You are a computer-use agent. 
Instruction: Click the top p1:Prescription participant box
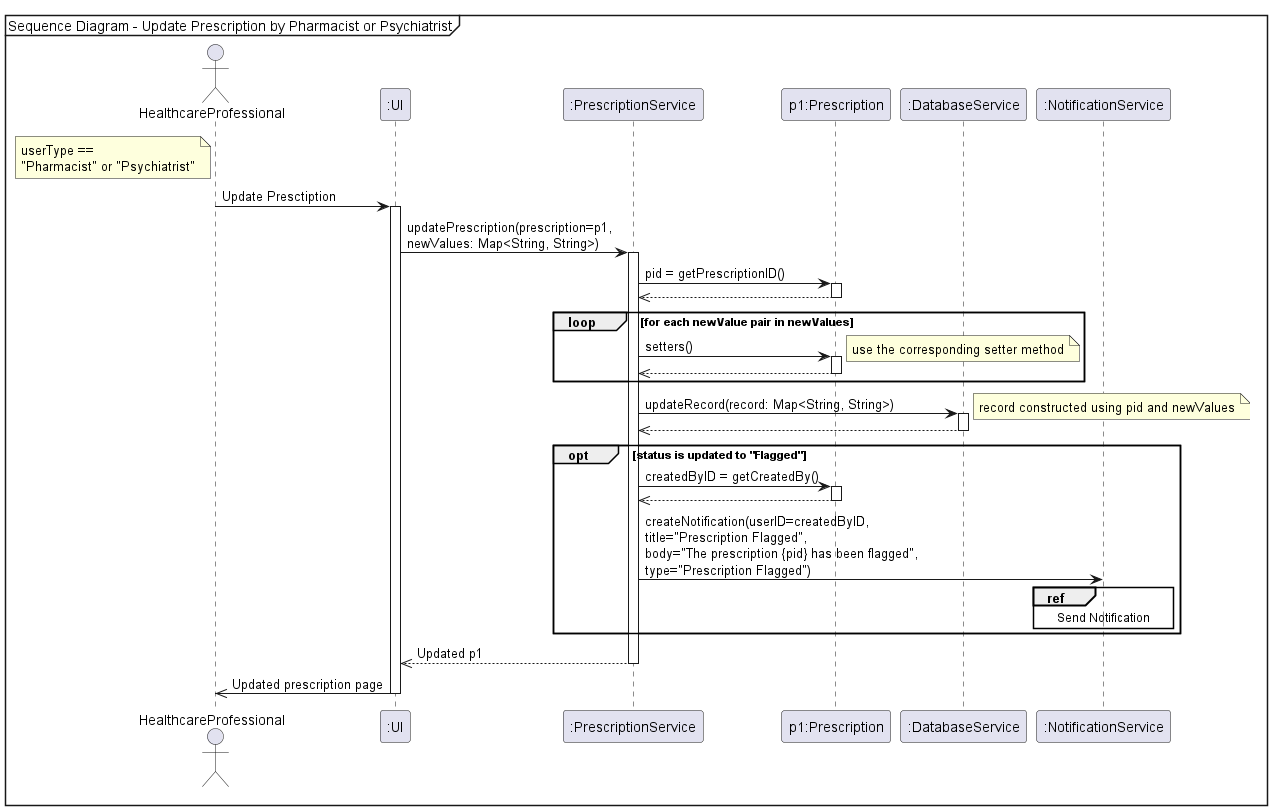[x=836, y=104]
